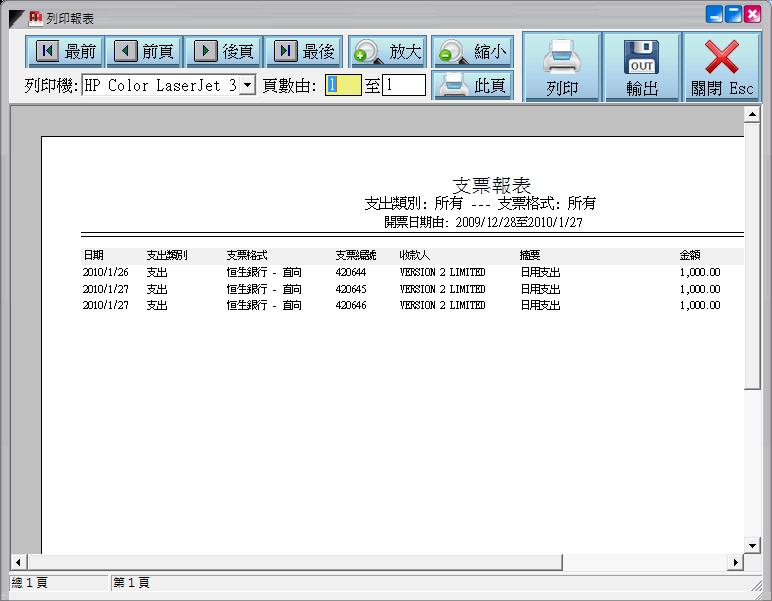Zoom out using the 縮小 magnifier button
The height and width of the screenshot is (601, 772).
(x=471, y=51)
